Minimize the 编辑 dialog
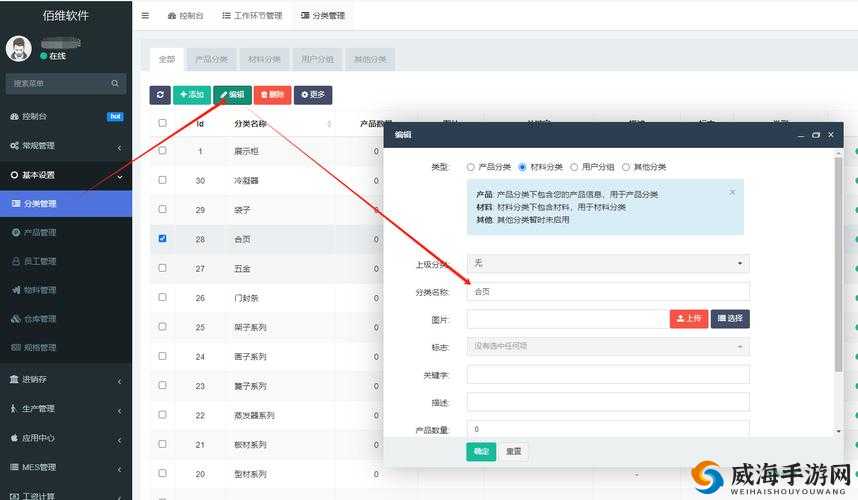Screen dimensions: 858x500 801,135
